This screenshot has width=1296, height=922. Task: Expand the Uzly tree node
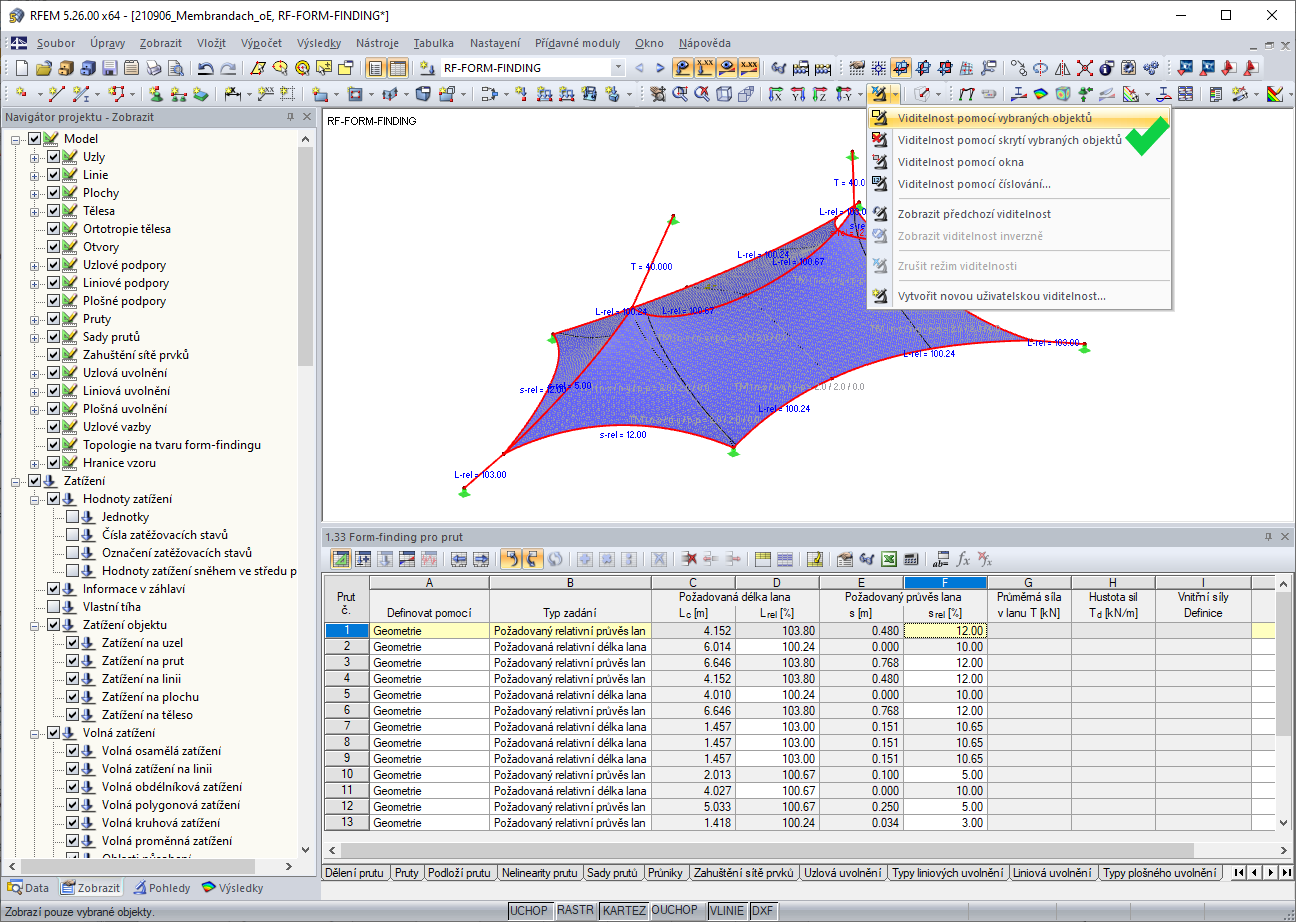(x=35, y=157)
